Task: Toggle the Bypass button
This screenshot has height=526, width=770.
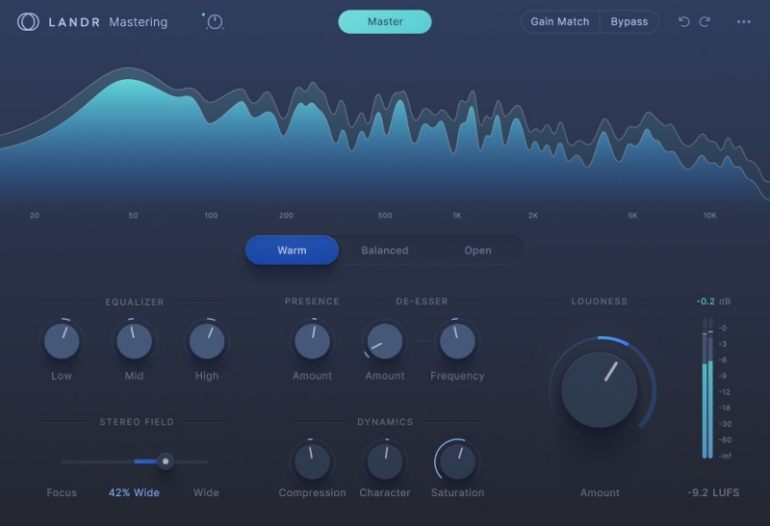Action: pos(629,22)
